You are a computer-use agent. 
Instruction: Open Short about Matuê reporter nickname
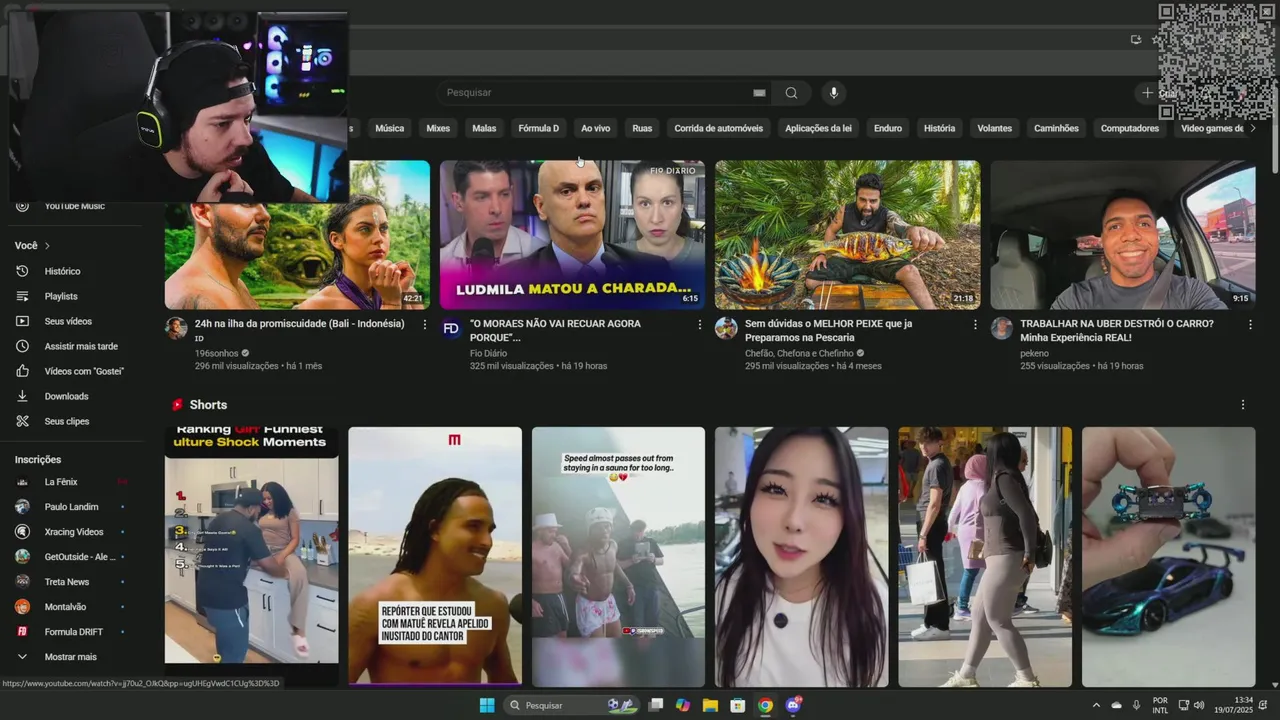pos(435,556)
